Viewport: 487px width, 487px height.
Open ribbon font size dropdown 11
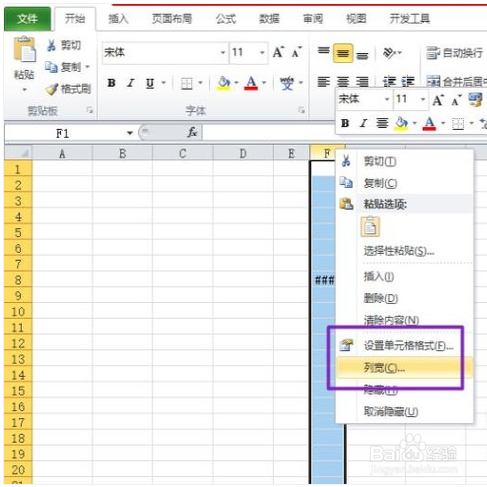click(262, 53)
